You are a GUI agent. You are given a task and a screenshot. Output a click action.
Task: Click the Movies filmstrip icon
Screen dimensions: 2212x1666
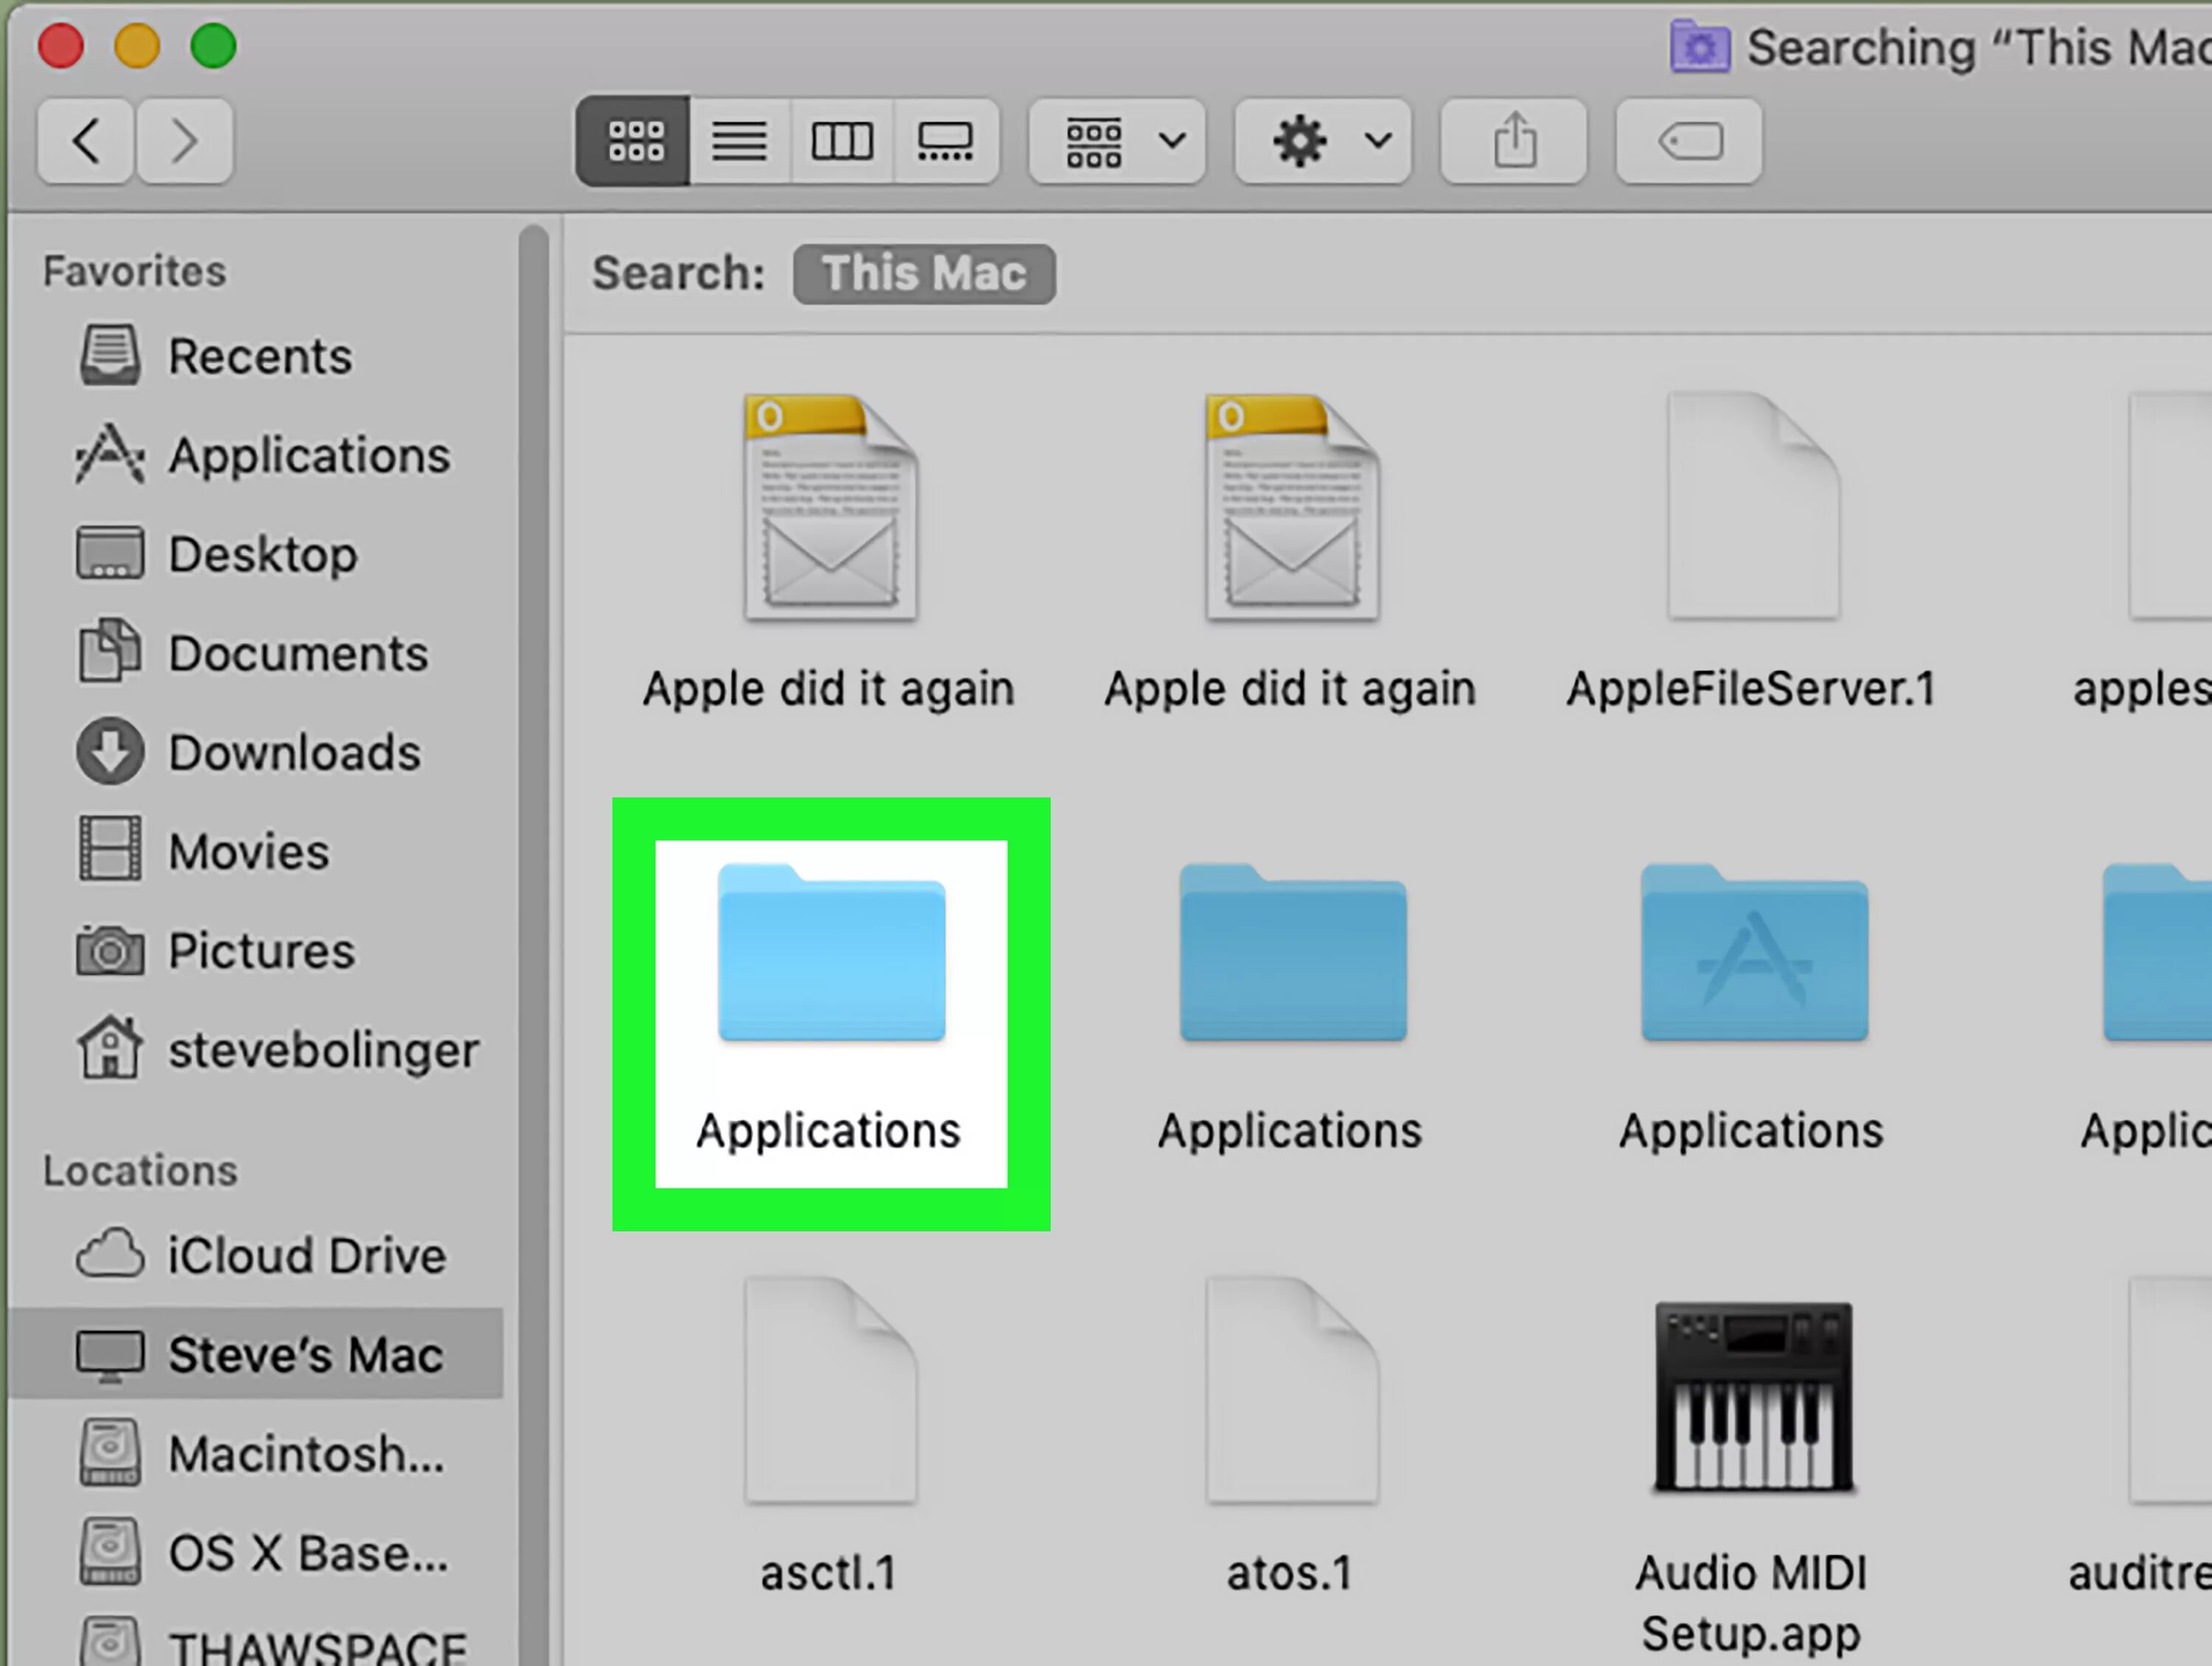(110, 849)
